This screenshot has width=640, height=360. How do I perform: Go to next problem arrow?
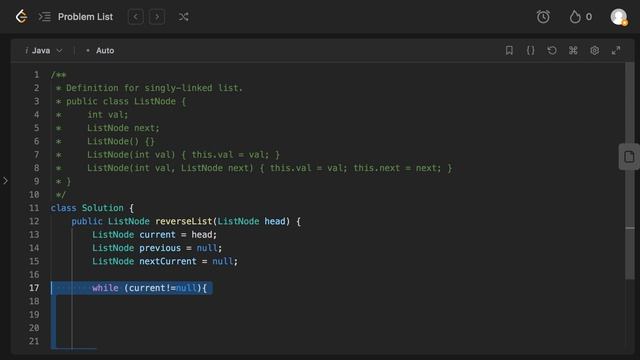pyautogui.click(x=157, y=17)
